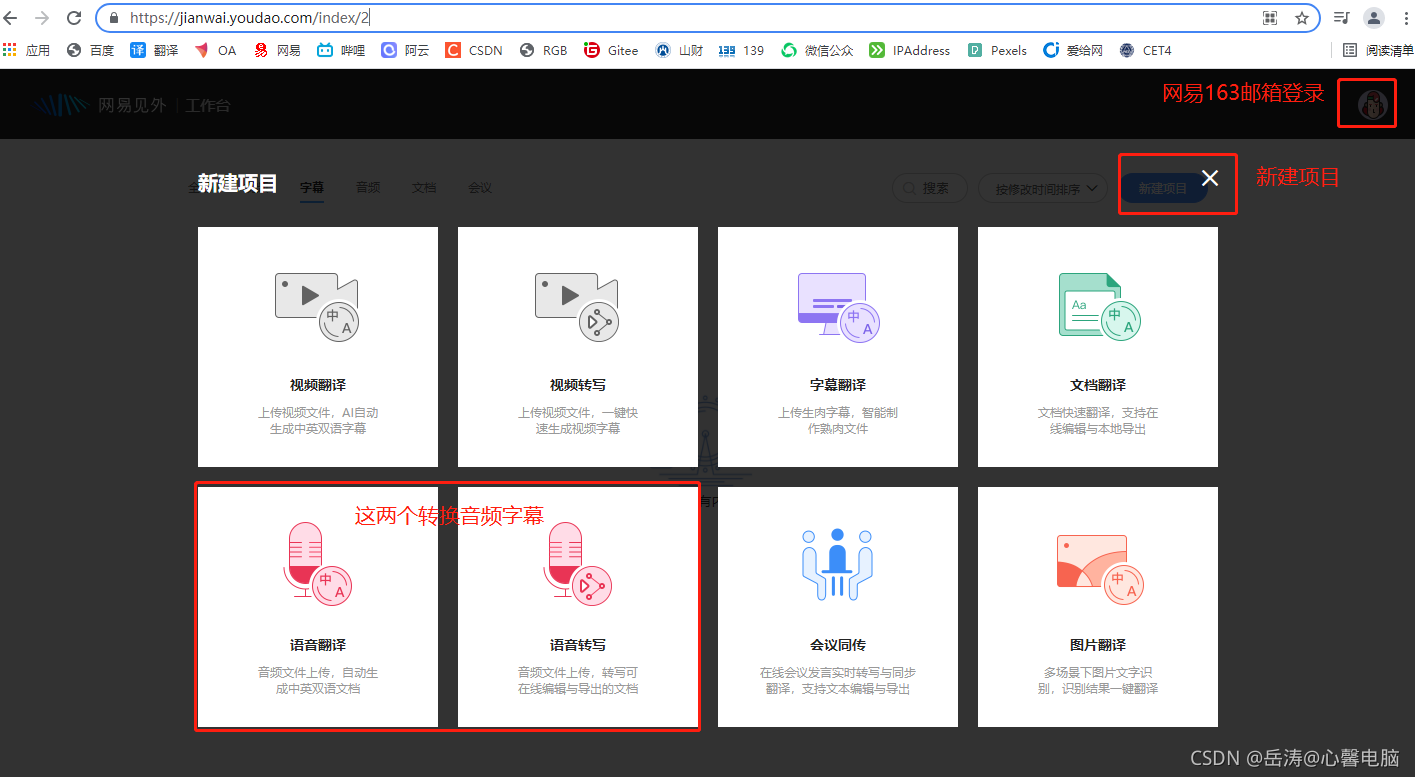The width and height of the screenshot is (1415, 777).
Task: Click 视频翻译 card title text
Action: coord(318,385)
